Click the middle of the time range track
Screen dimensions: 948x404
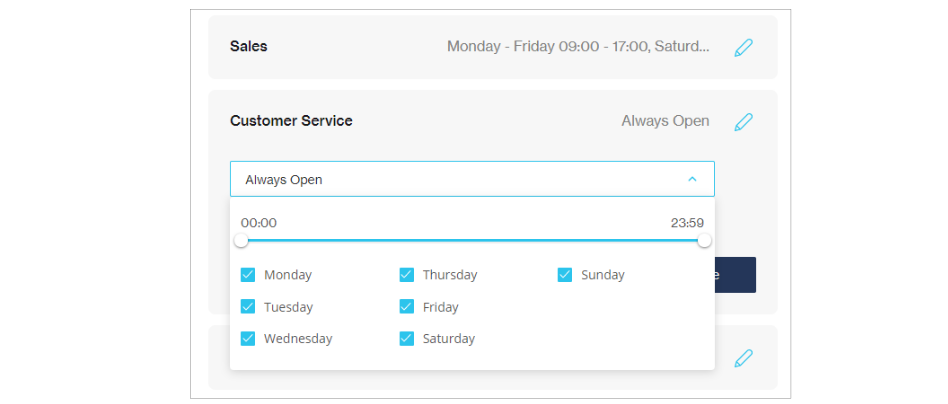tap(472, 241)
